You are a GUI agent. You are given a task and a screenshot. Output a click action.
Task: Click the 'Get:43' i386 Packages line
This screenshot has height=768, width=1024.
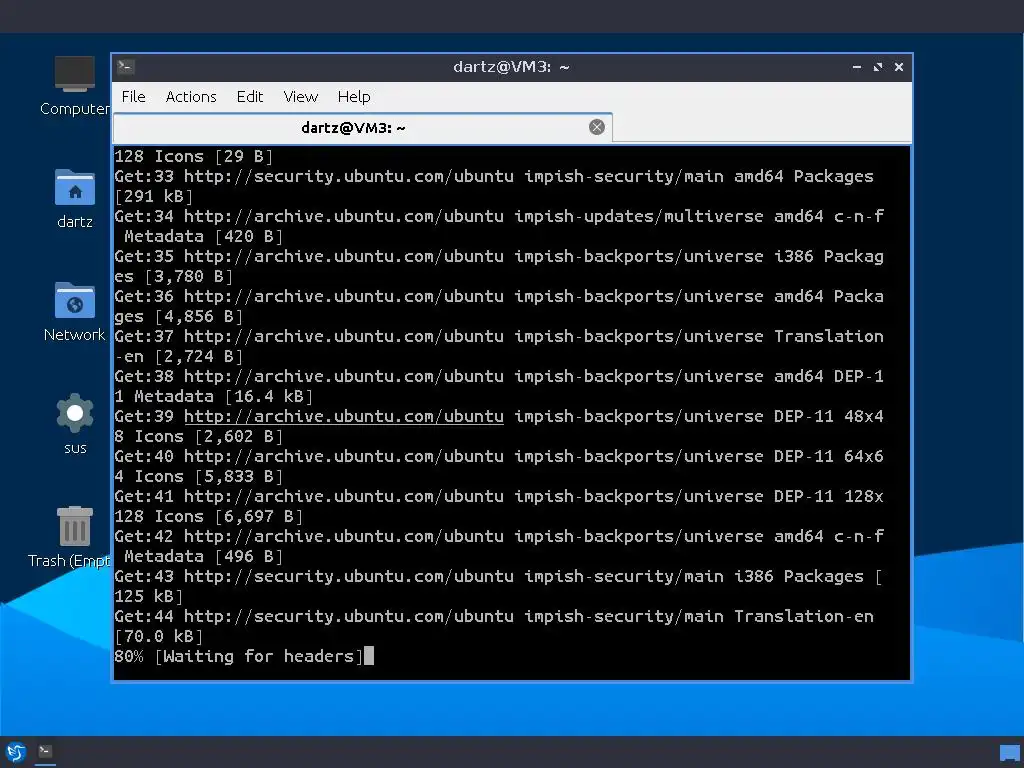point(498,576)
